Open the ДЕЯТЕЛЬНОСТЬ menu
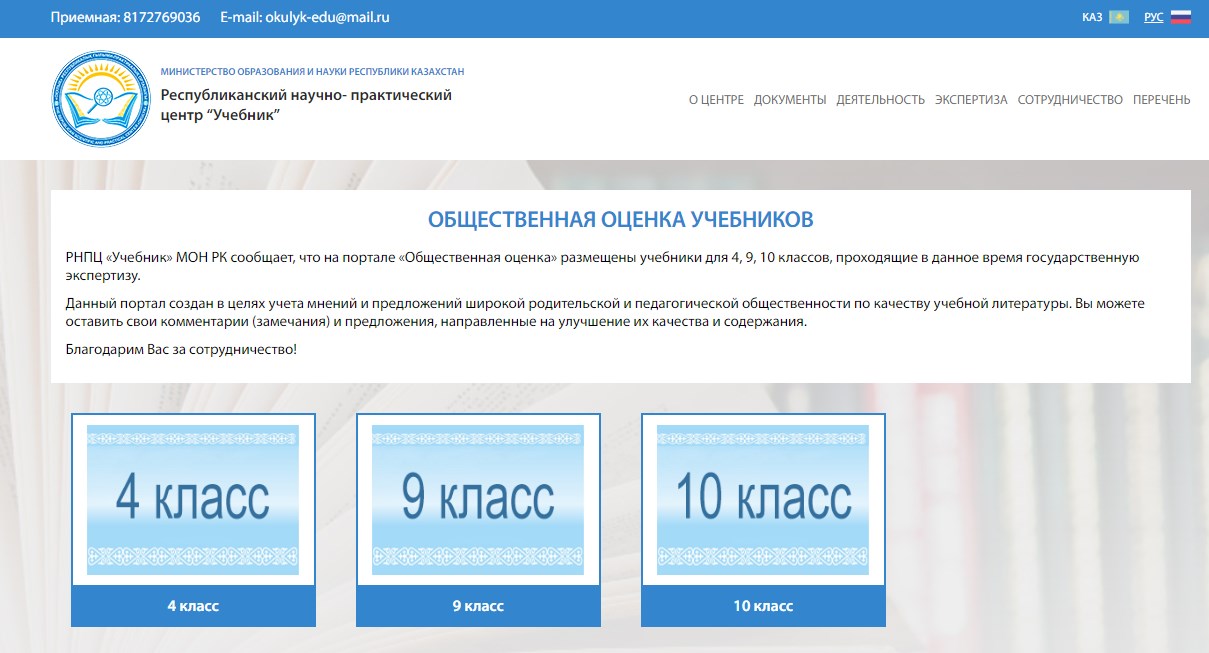 point(880,100)
